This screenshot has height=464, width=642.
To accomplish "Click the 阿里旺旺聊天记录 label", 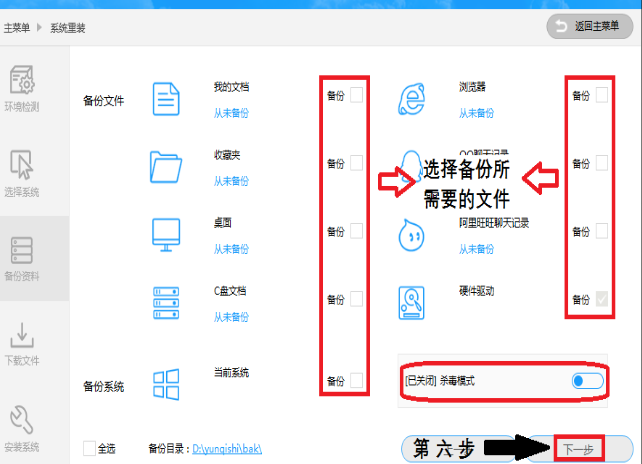I will [x=494, y=223].
